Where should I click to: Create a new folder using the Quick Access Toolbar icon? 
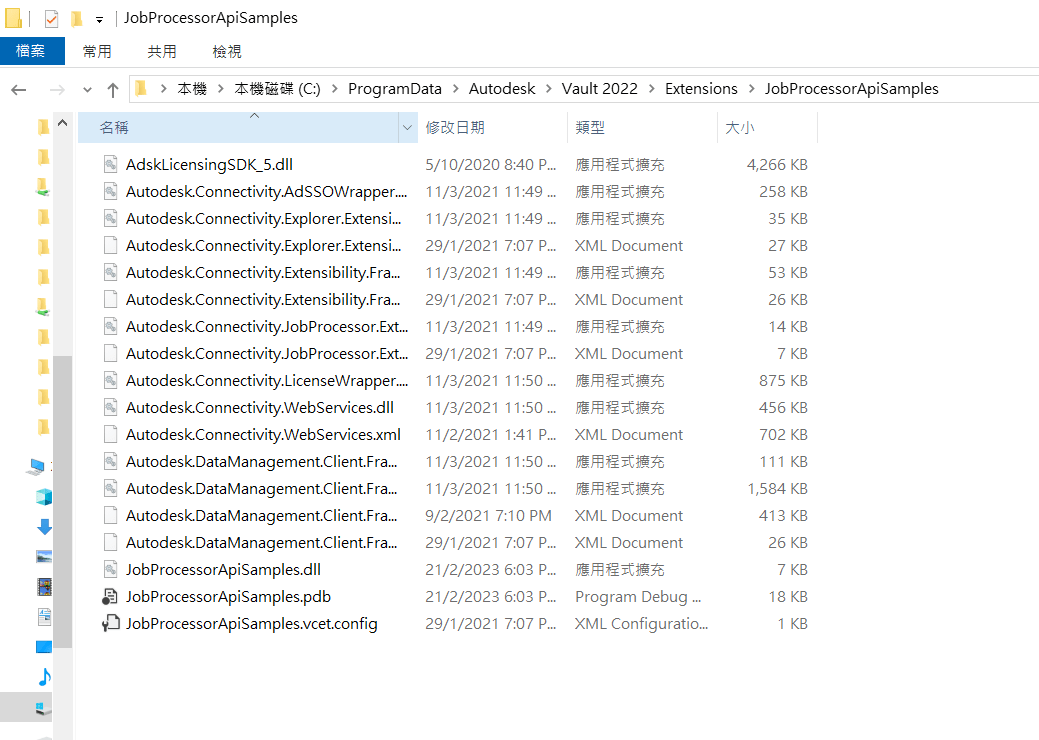pyautogui.click(x=76, y=18)
